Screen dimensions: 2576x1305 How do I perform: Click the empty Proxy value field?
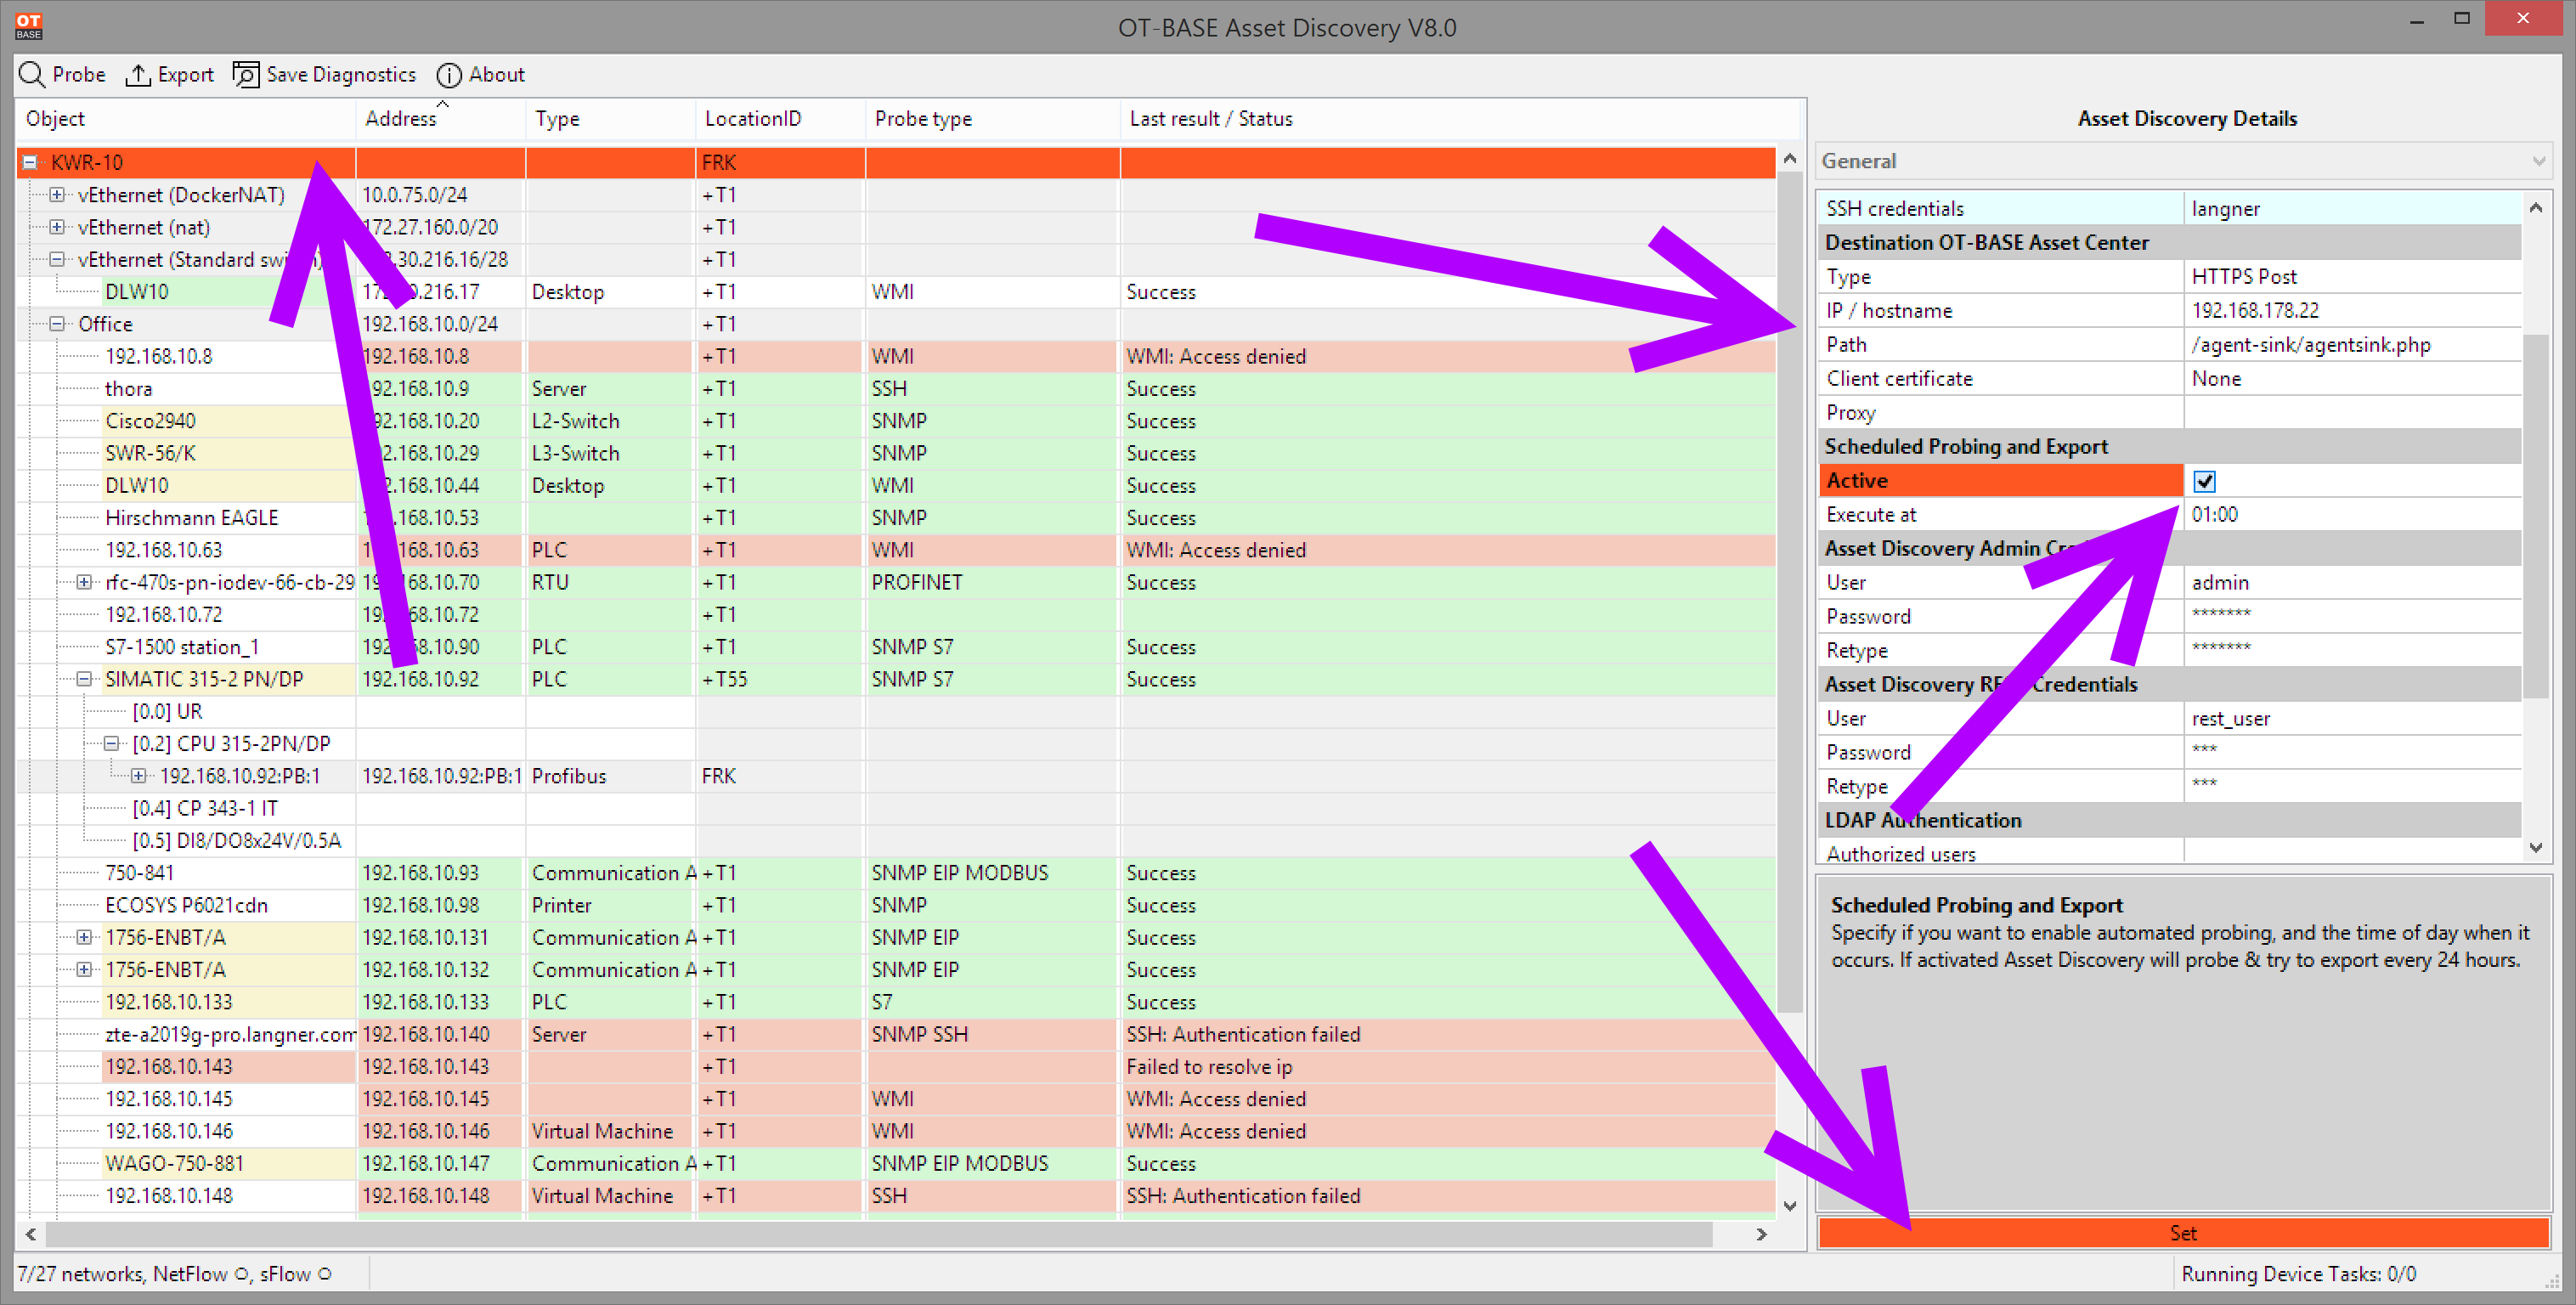point(2352,413)
